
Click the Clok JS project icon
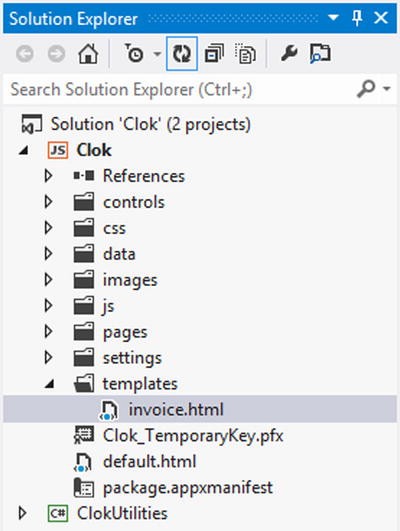pyautogui.click(x=58, y=150)
